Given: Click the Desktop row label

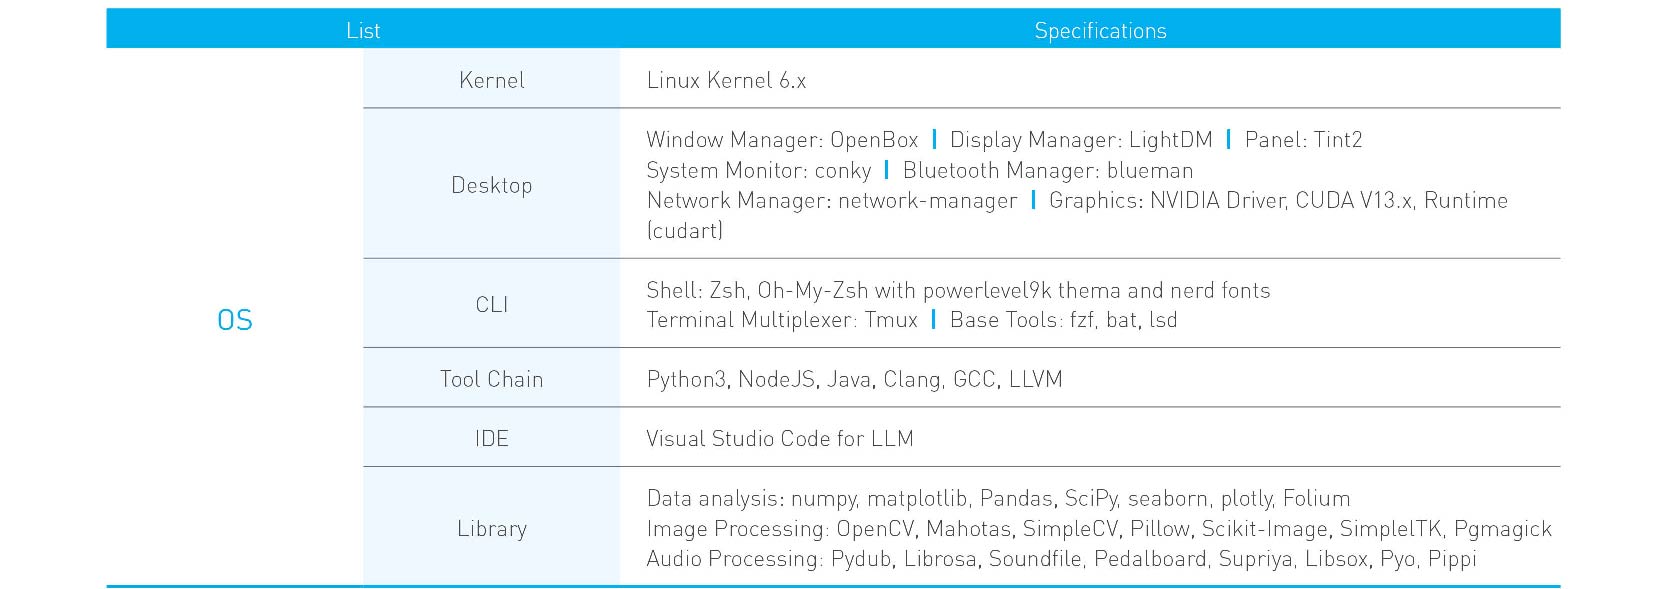Looking at the screenshot, I should [x=491, y=185].
